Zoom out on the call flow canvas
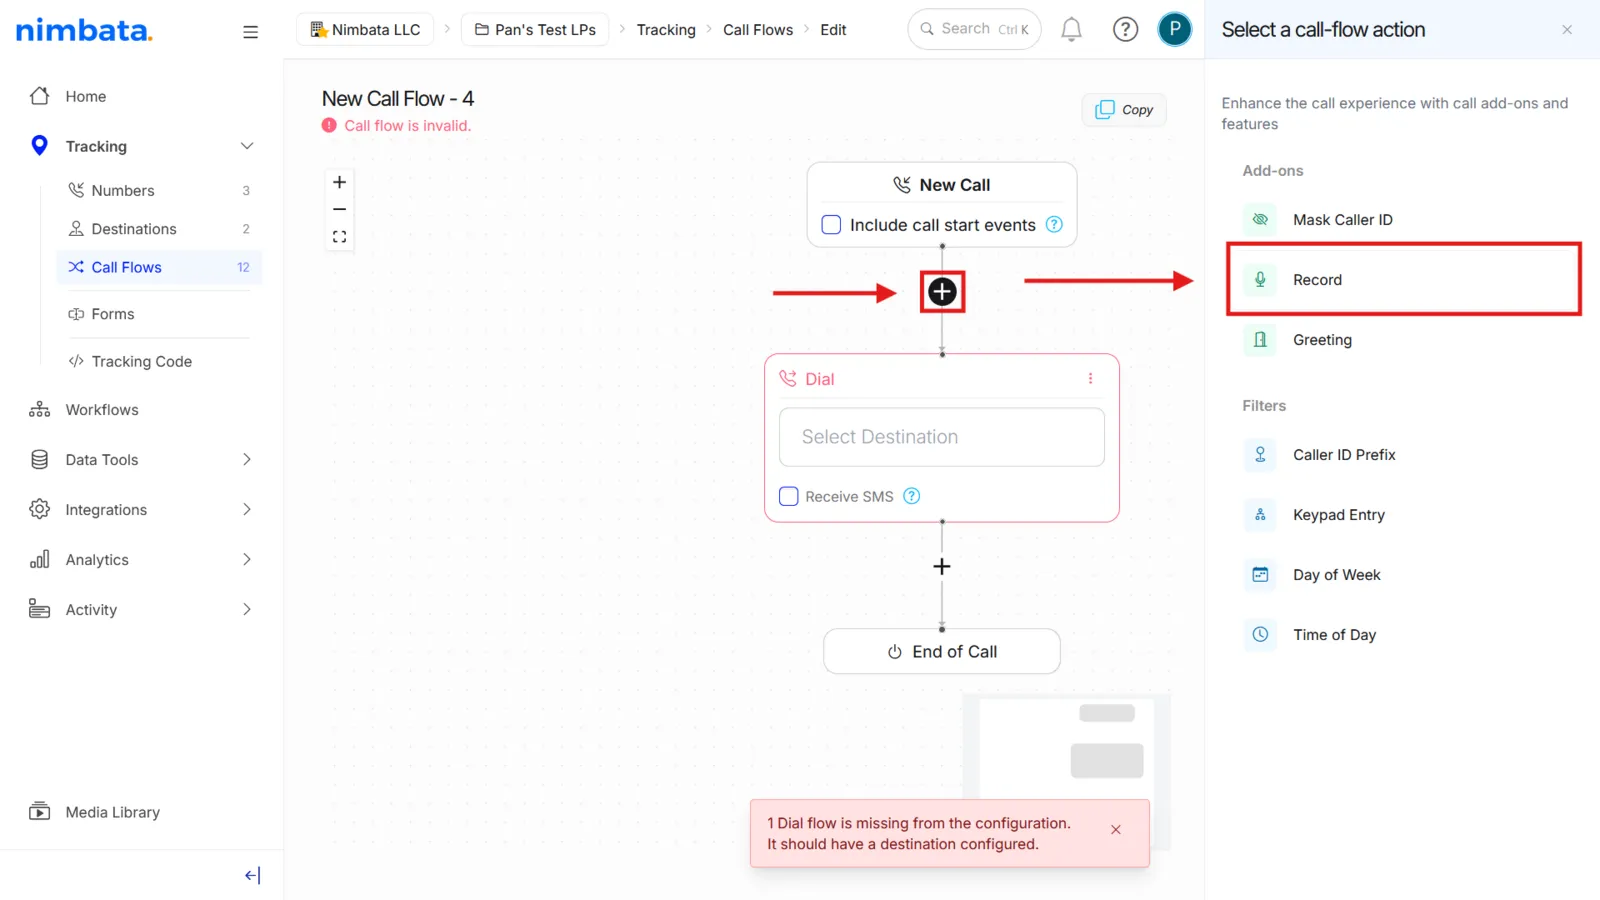Screen dimensions: 1600x900 pyautogui.click(x=340, y=209)
